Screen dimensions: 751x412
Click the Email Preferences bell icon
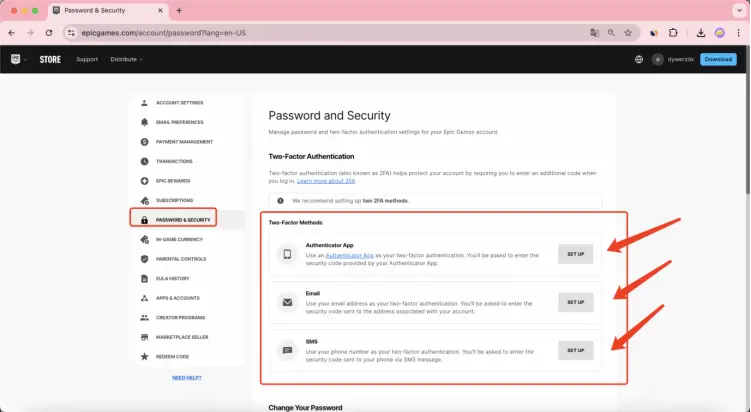pyautogui.click(x=144, y=122)
